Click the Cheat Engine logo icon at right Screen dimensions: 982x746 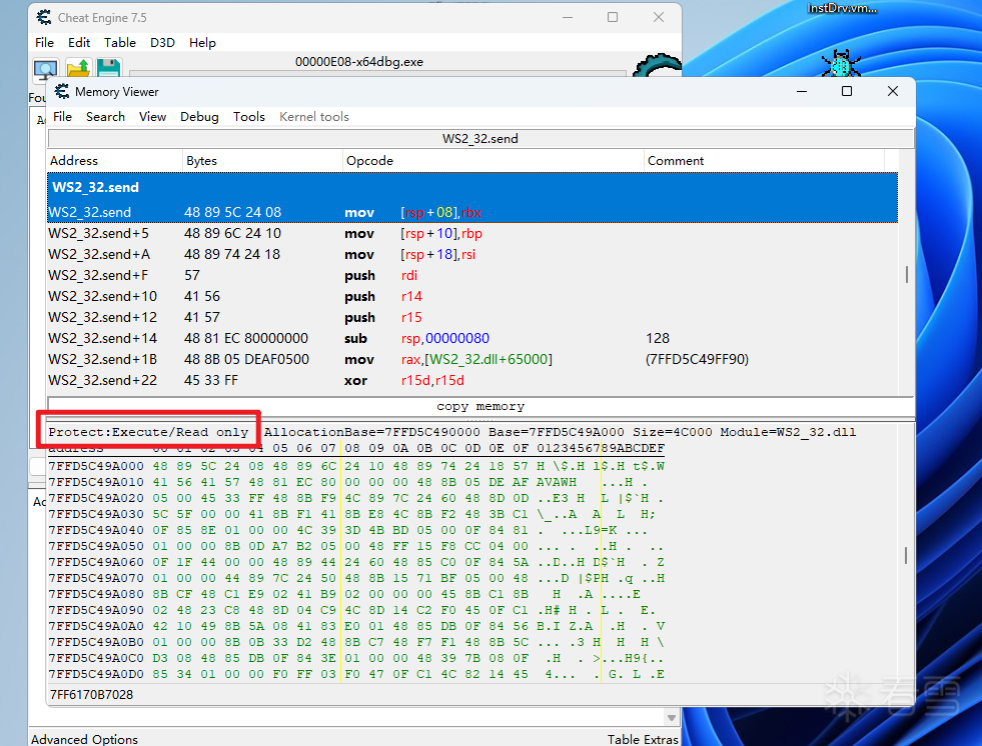pos(657,65)
